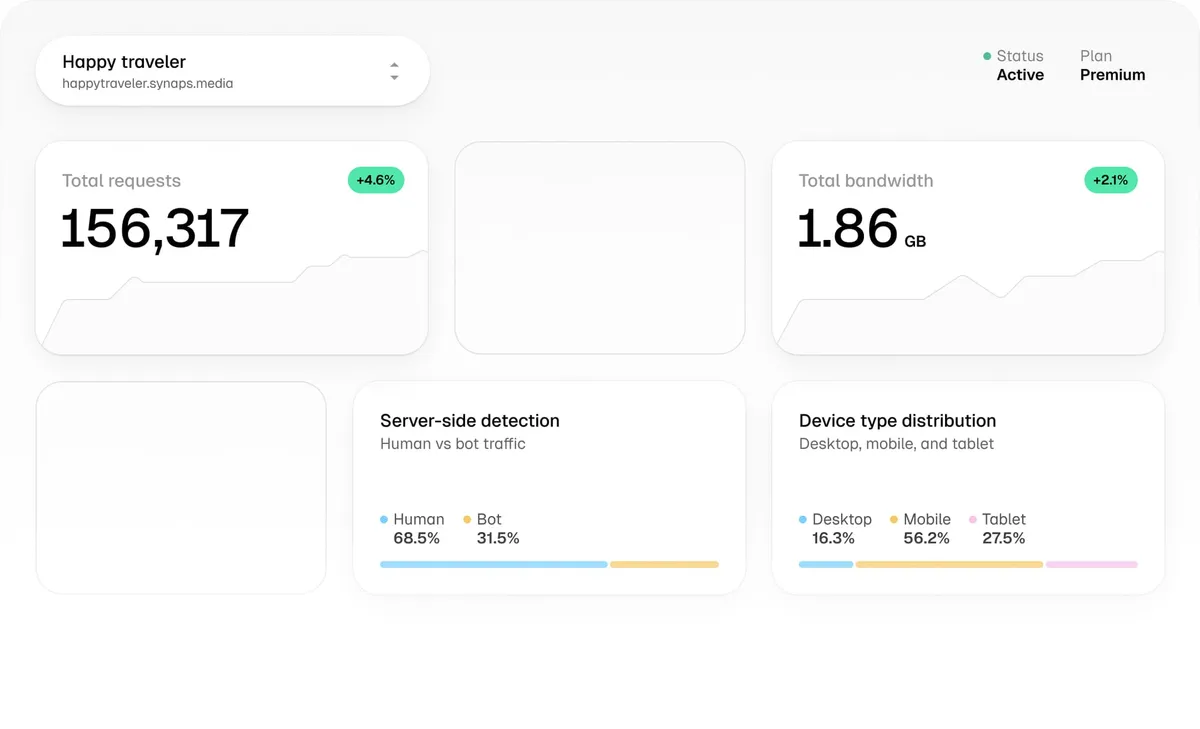Click the yellow Bot legend dot
1200x729 pixels.
pyautogui.click(x=467, y=520)
